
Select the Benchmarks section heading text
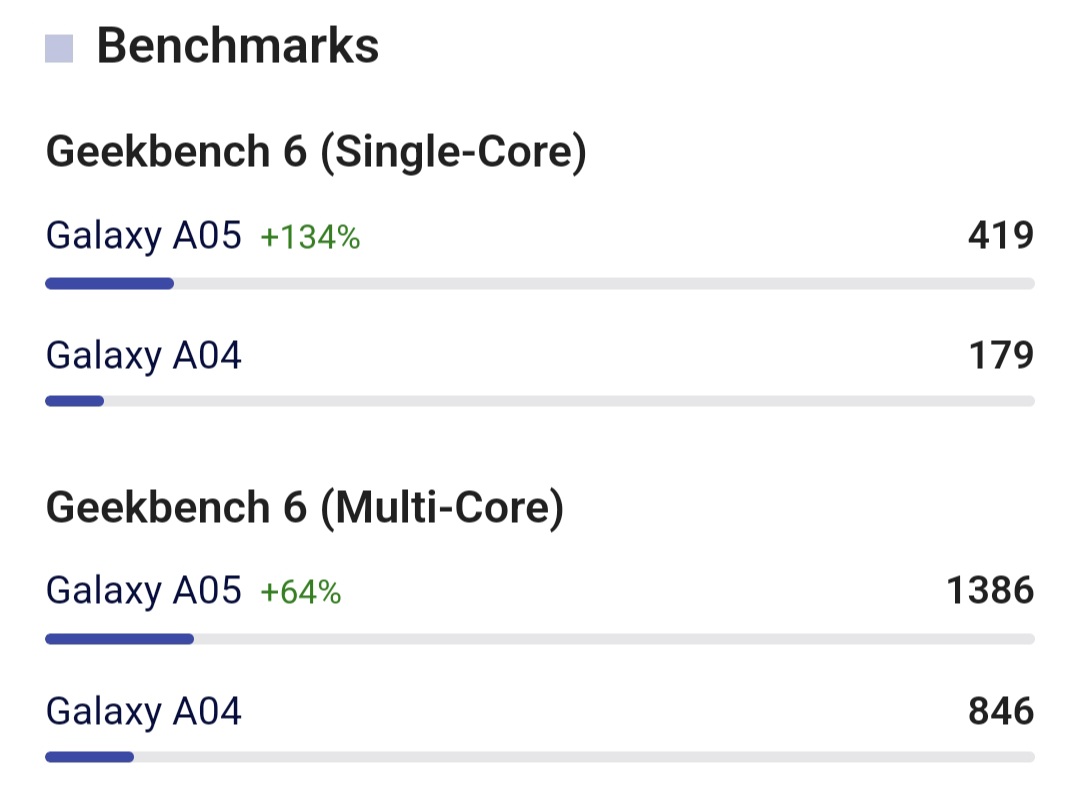pyautogui.click(x=237, y=46)
